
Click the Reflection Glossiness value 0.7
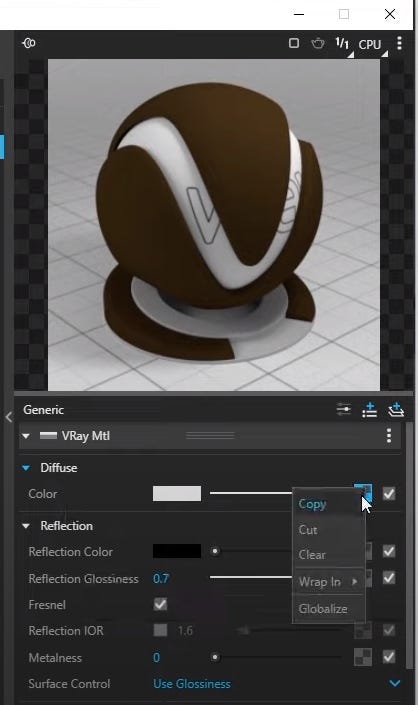pyautogui.click(x=161, y=578)
